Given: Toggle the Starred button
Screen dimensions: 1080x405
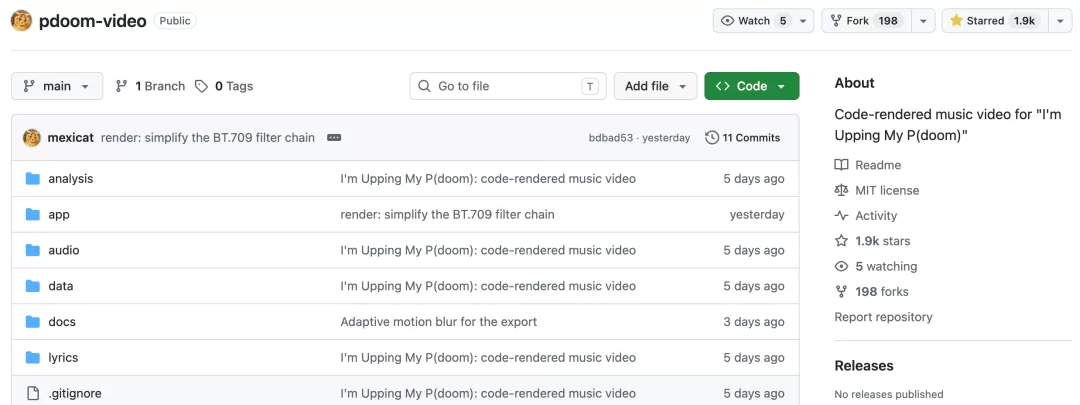Looking at the screenshot, I should (x=995, y=21).
